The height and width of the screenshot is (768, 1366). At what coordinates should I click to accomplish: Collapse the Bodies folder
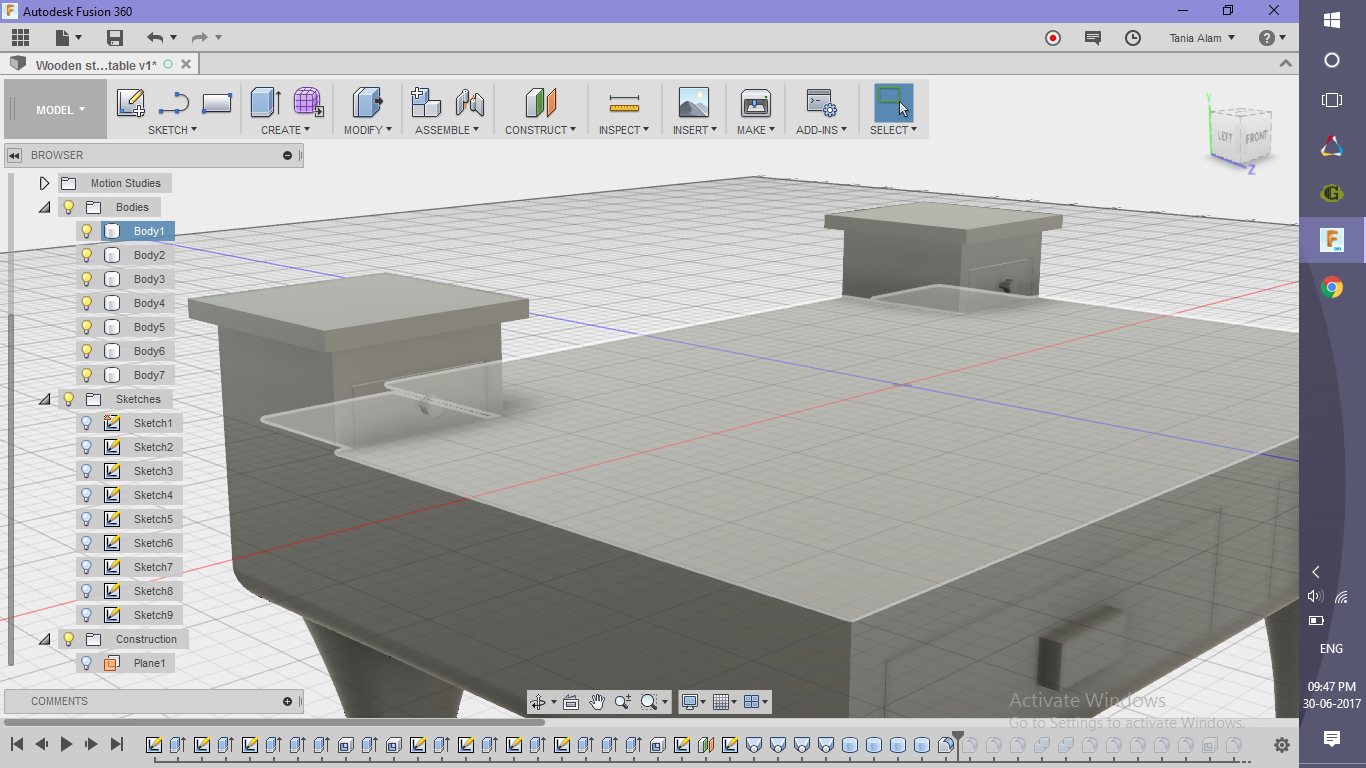[44, 207]
